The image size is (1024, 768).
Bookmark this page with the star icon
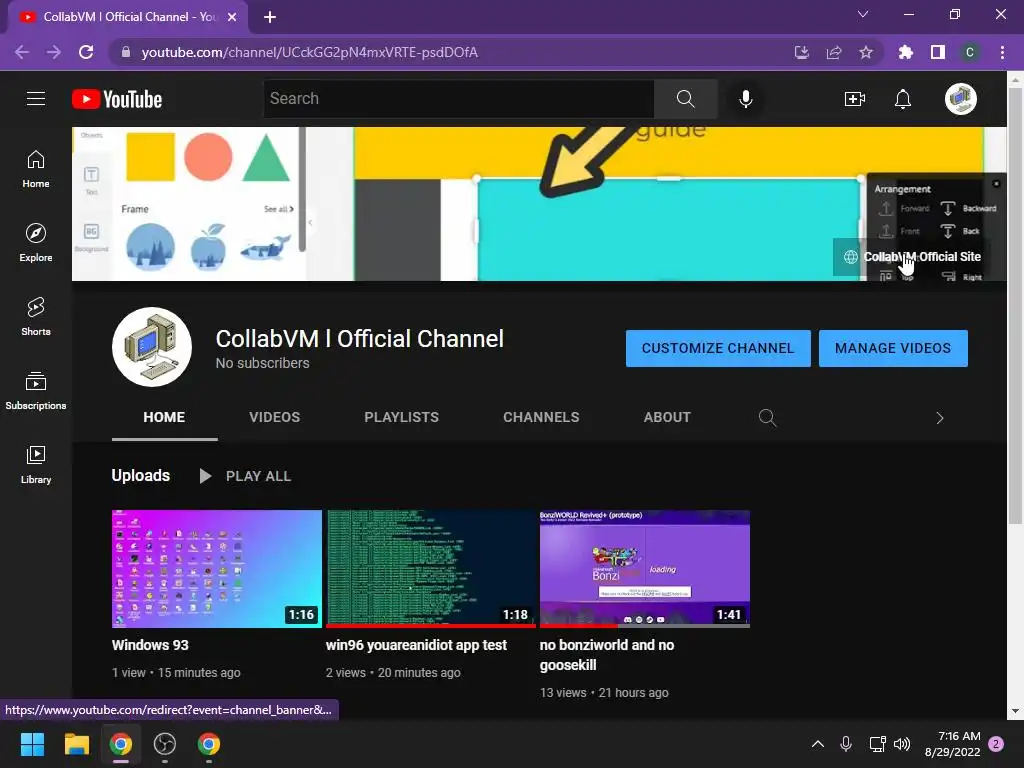[x=866, y=52]
